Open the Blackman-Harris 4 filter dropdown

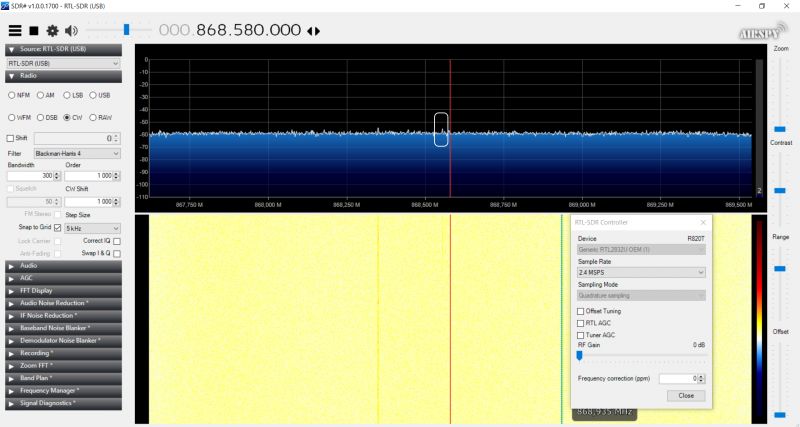tap(77, 154)
